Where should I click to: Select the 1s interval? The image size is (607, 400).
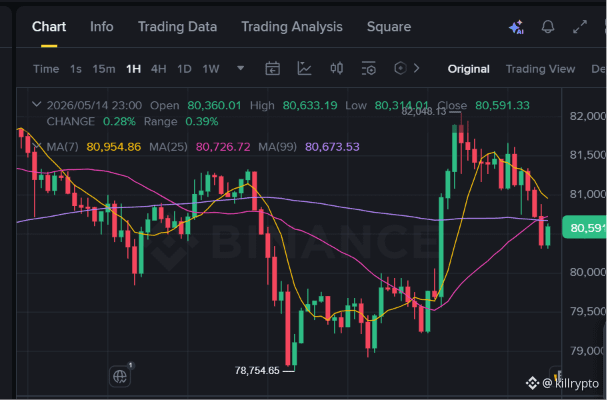pyautogui.click(x=75, y=69)
